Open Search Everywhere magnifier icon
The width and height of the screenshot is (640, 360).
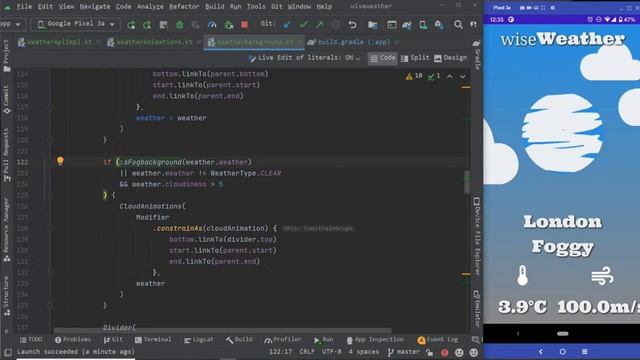pyautogui.click(x=458, y=25)
